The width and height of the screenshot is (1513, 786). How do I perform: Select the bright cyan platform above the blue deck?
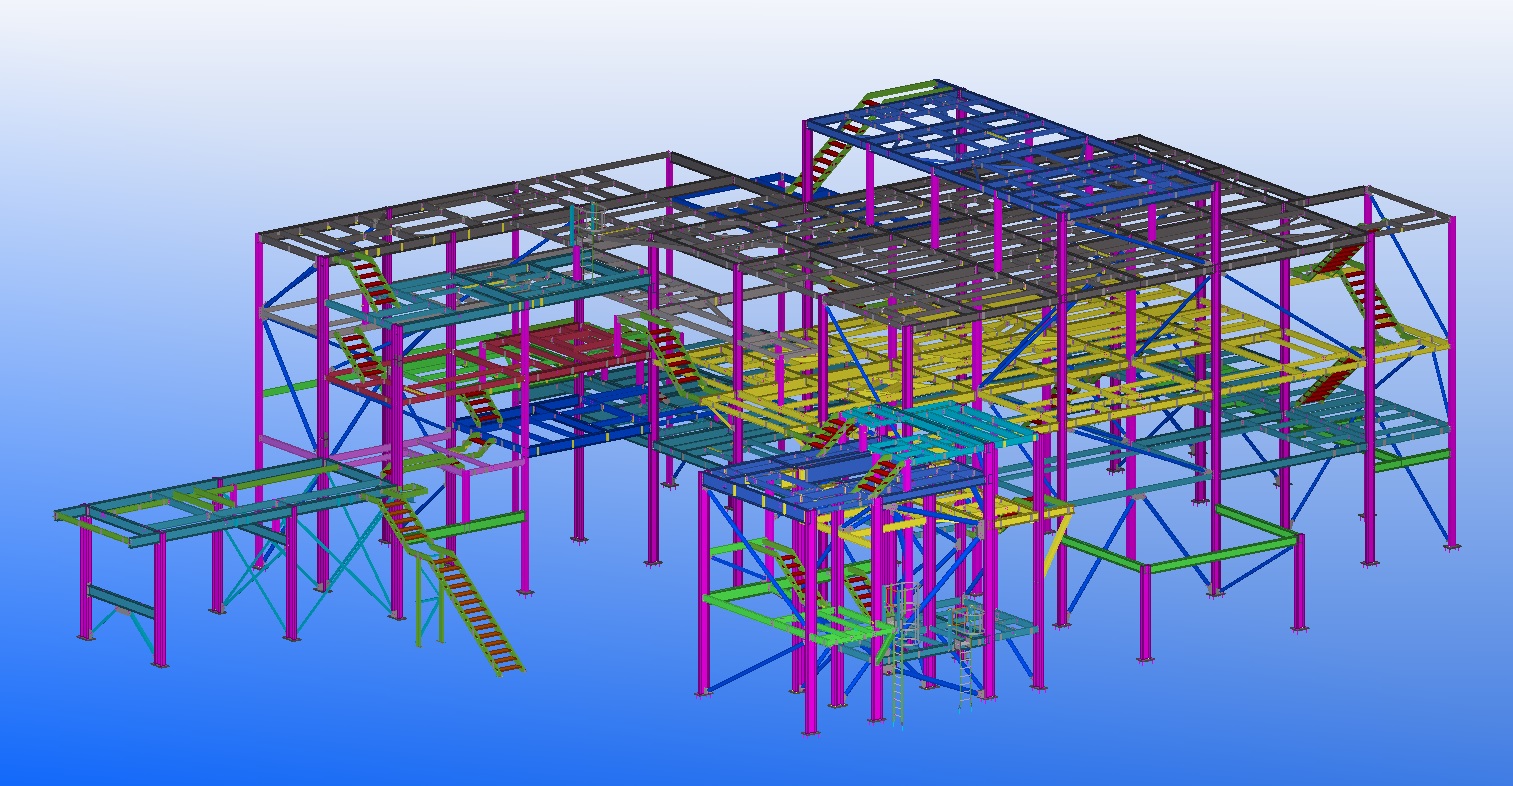(x=930, y=425)
